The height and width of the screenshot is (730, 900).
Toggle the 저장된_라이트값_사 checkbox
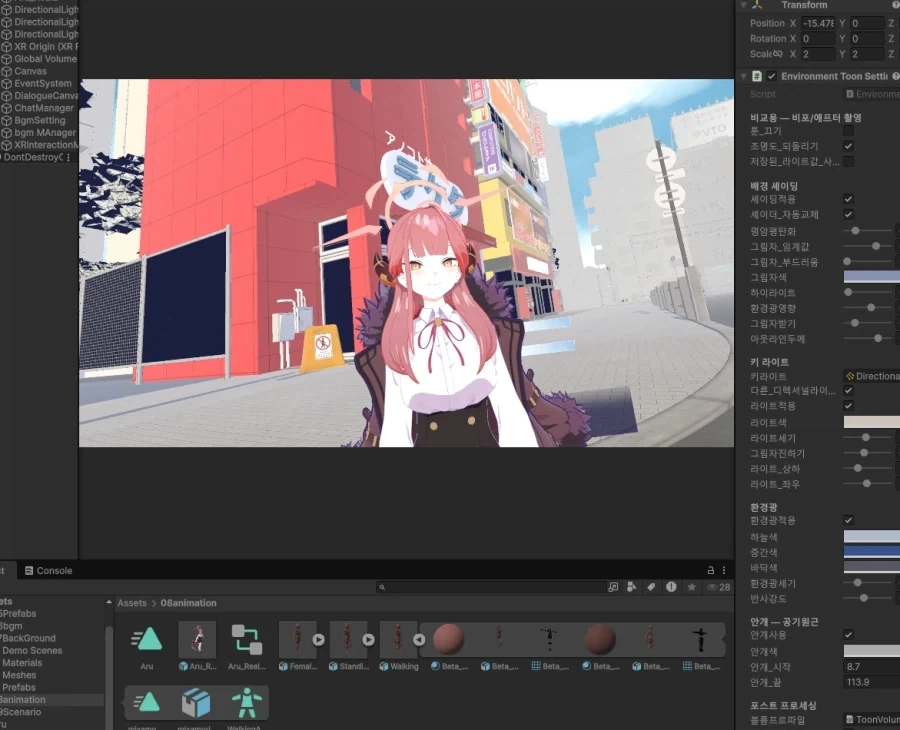pyautogui.click(x=848, y=162)
